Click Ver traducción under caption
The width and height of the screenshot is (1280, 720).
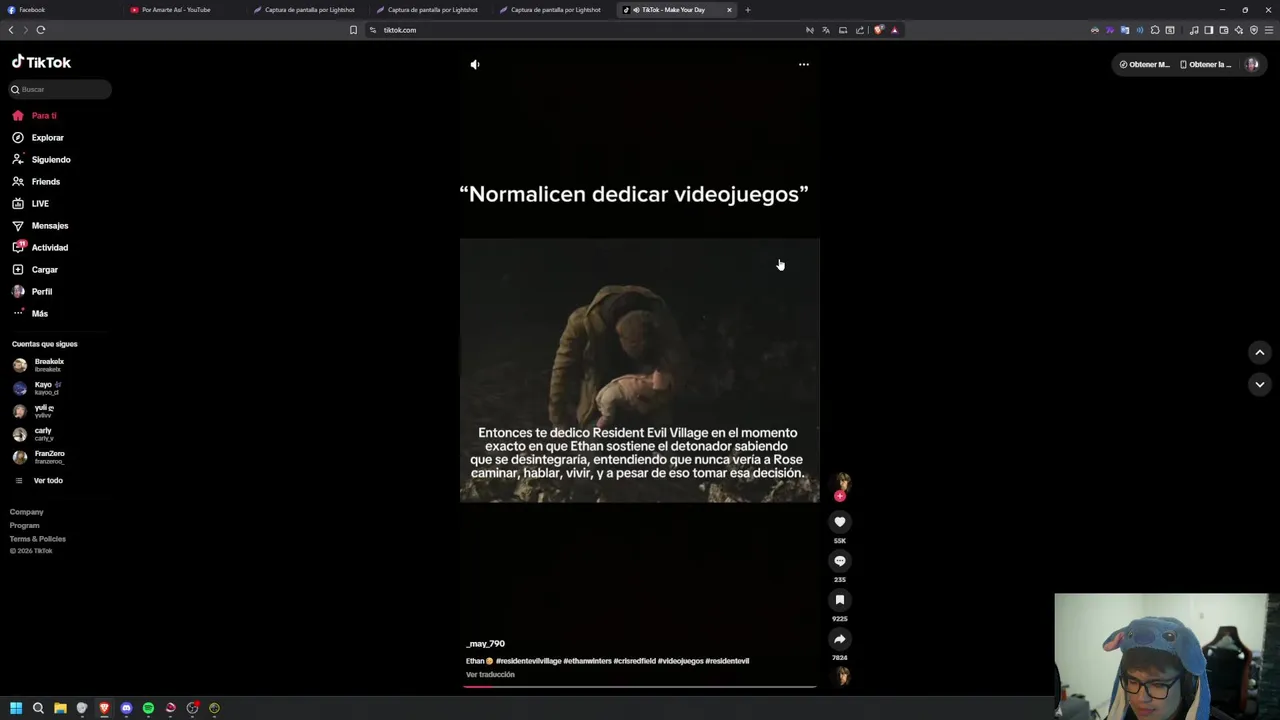pyautogui.click(x=490, y=674)
